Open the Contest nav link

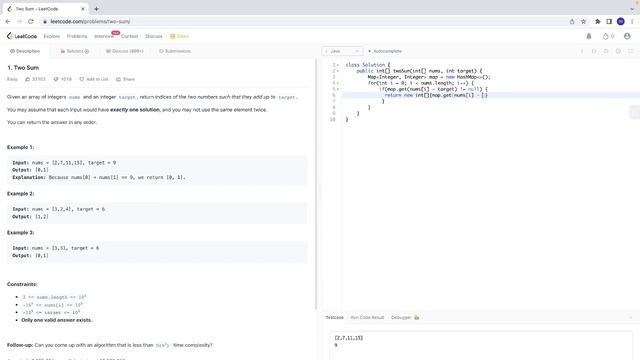click(130, 36)
